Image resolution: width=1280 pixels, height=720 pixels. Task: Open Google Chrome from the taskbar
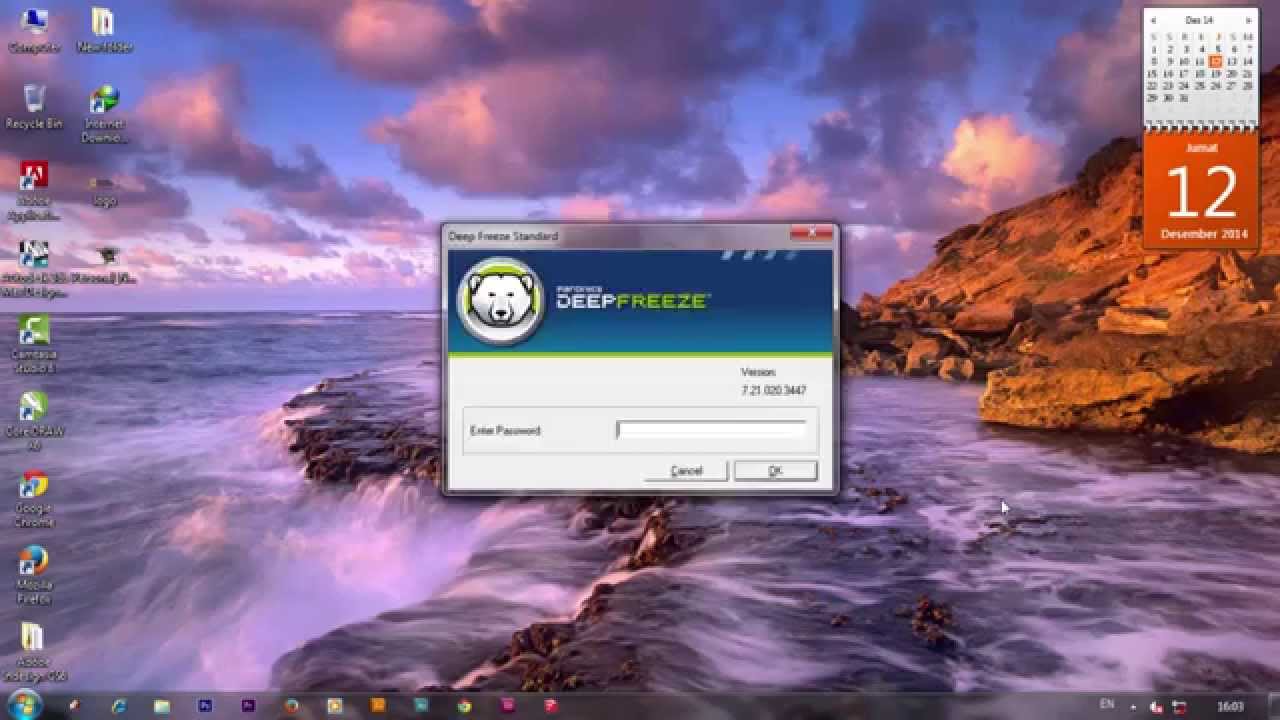[x=464, y=706]
